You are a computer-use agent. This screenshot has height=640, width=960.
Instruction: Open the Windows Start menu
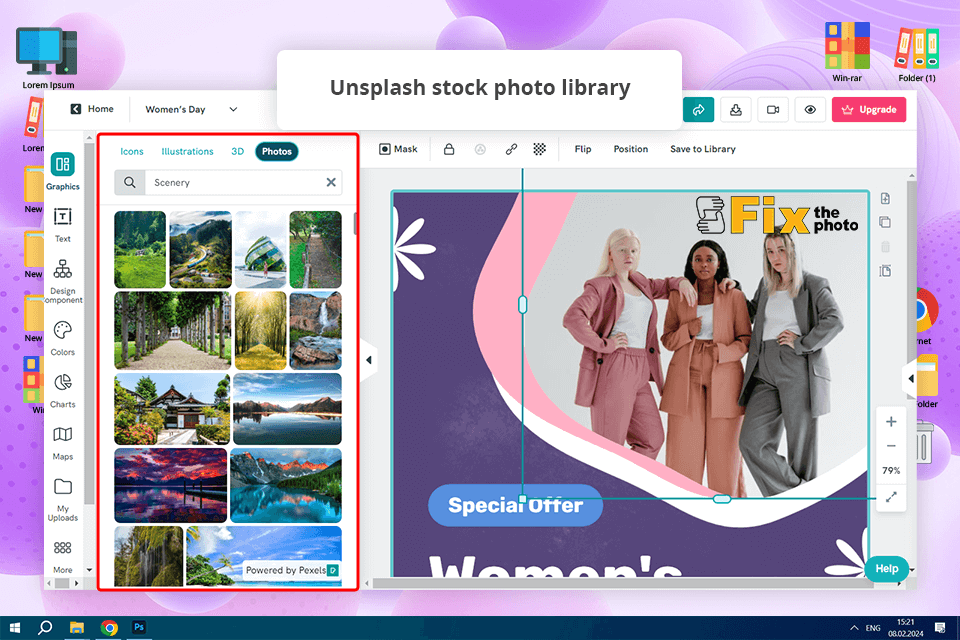15,628
